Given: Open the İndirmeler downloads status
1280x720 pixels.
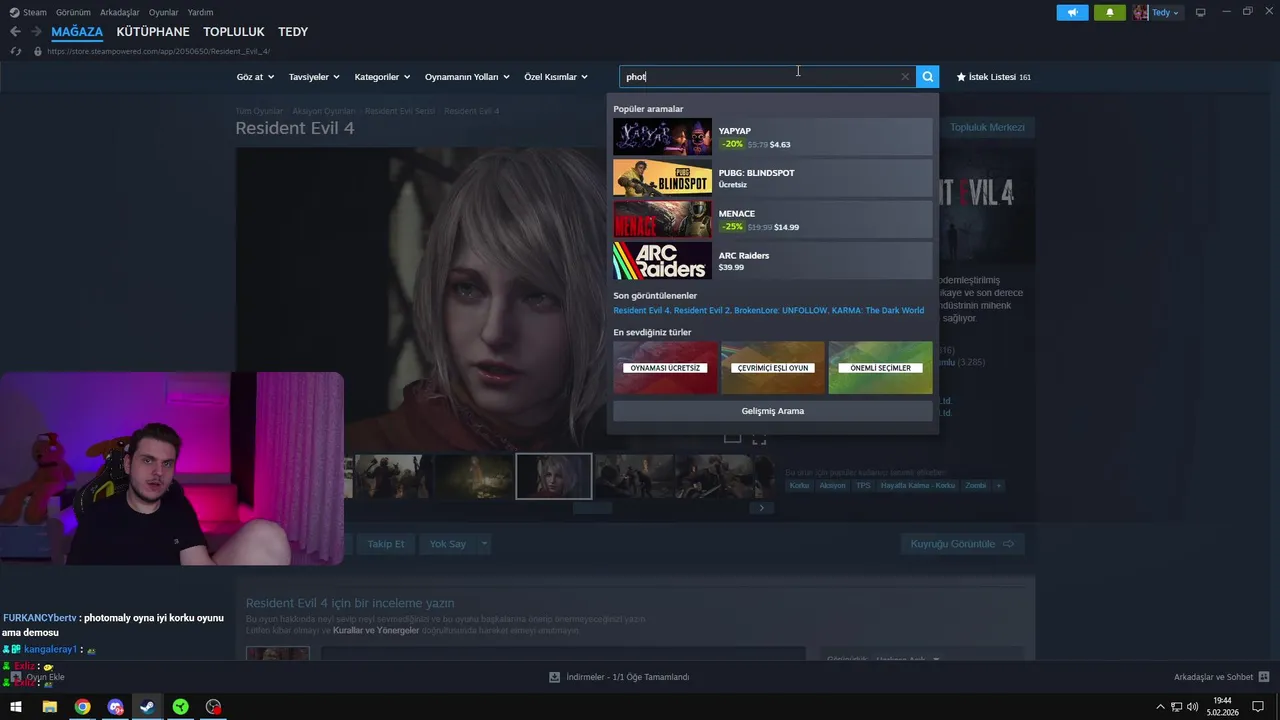Looking at the screenshot, I should (x=620, y=677).
